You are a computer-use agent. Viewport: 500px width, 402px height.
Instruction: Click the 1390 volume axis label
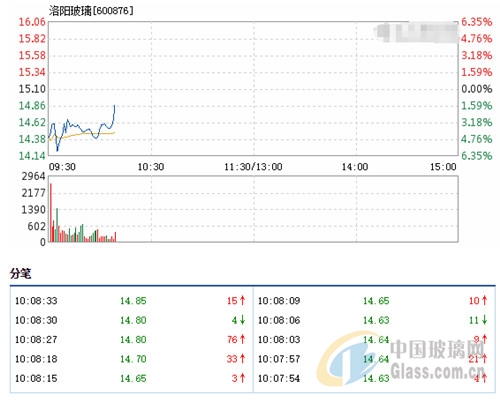pyautogui.click(x=33, y=210)
